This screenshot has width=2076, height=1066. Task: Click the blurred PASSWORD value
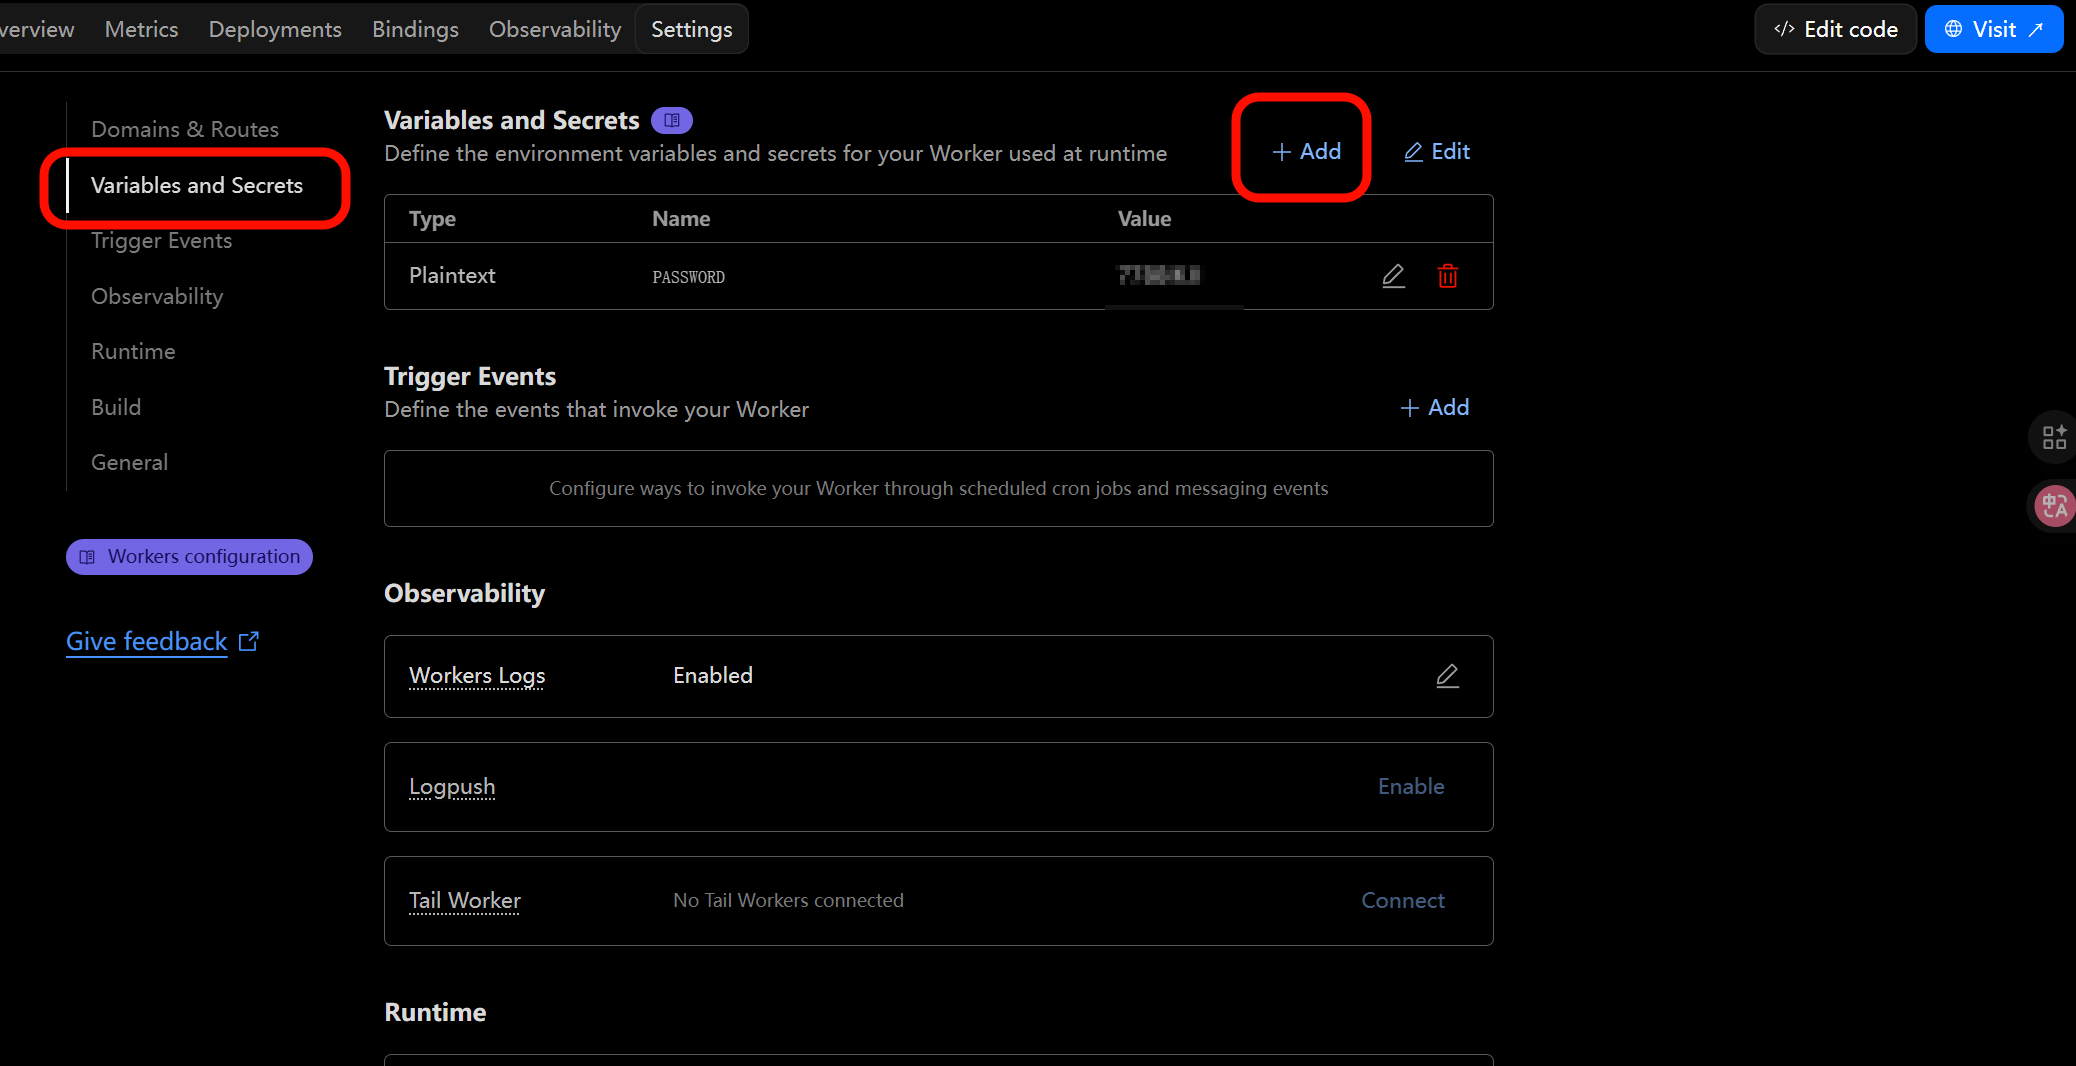[x=1158, y=275]
